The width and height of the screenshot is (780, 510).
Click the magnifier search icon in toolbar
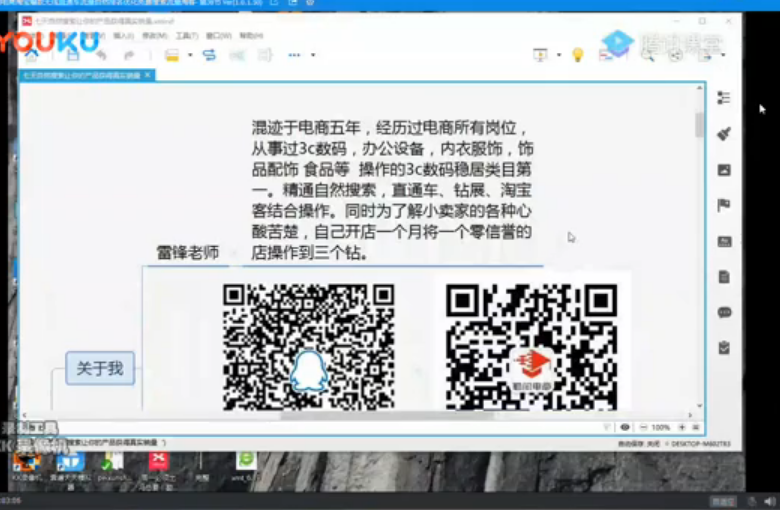coord(647,55)
